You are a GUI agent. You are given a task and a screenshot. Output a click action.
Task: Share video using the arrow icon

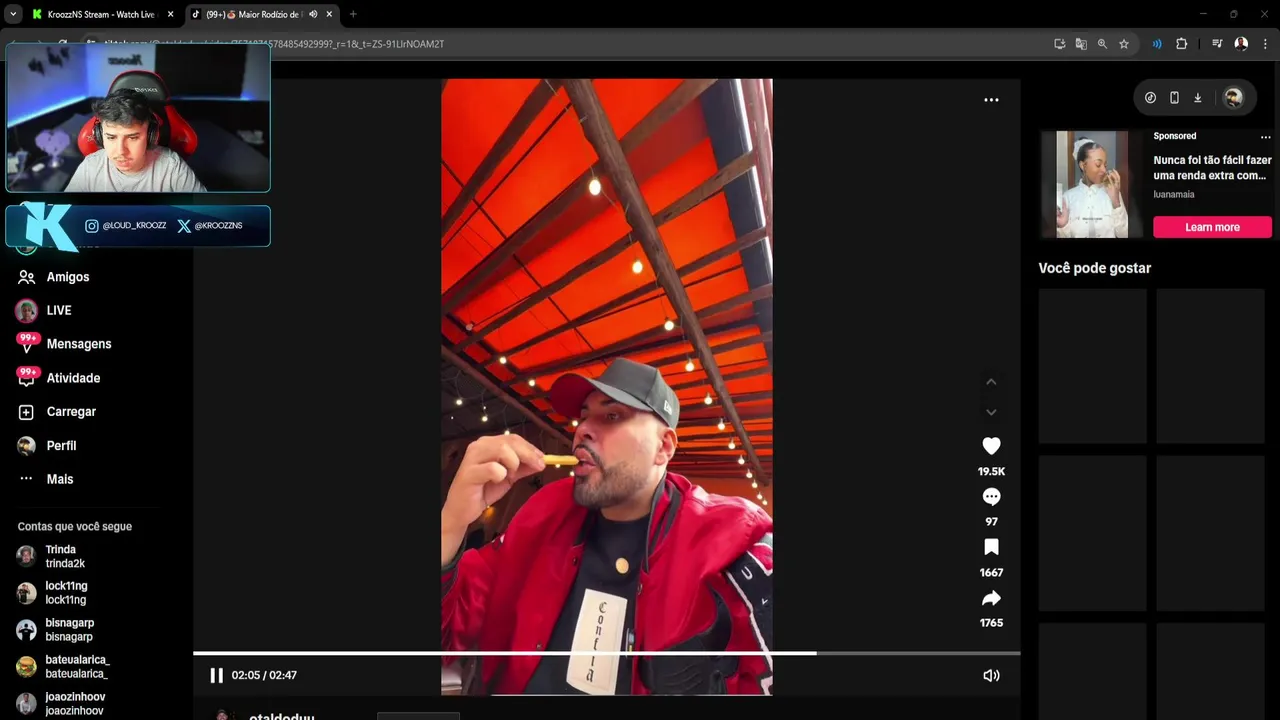(x=991, y=598)
